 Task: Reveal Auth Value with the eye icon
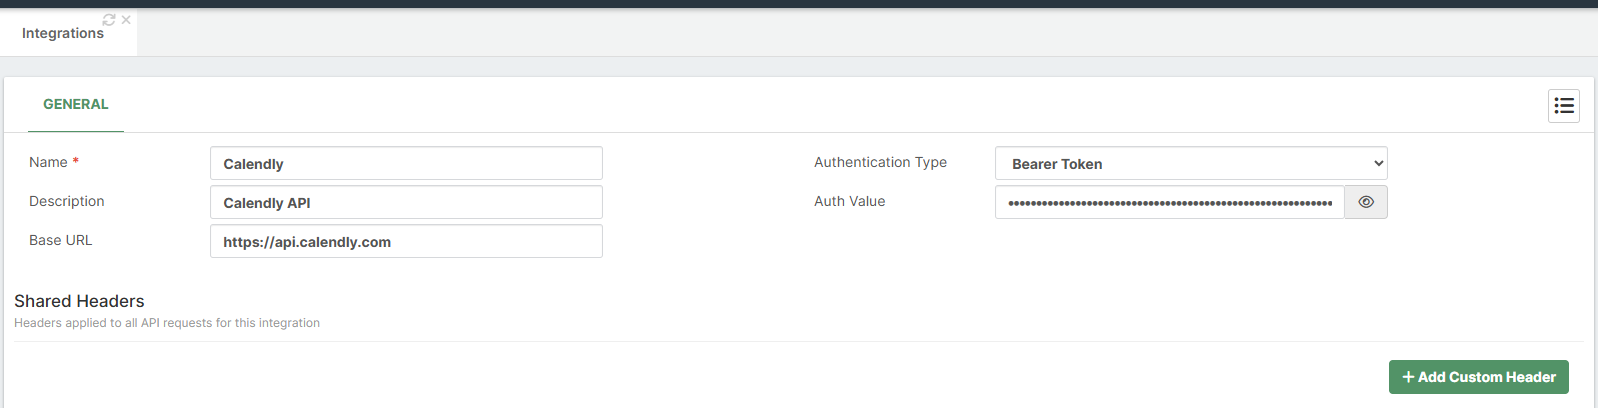[1366, 202]
